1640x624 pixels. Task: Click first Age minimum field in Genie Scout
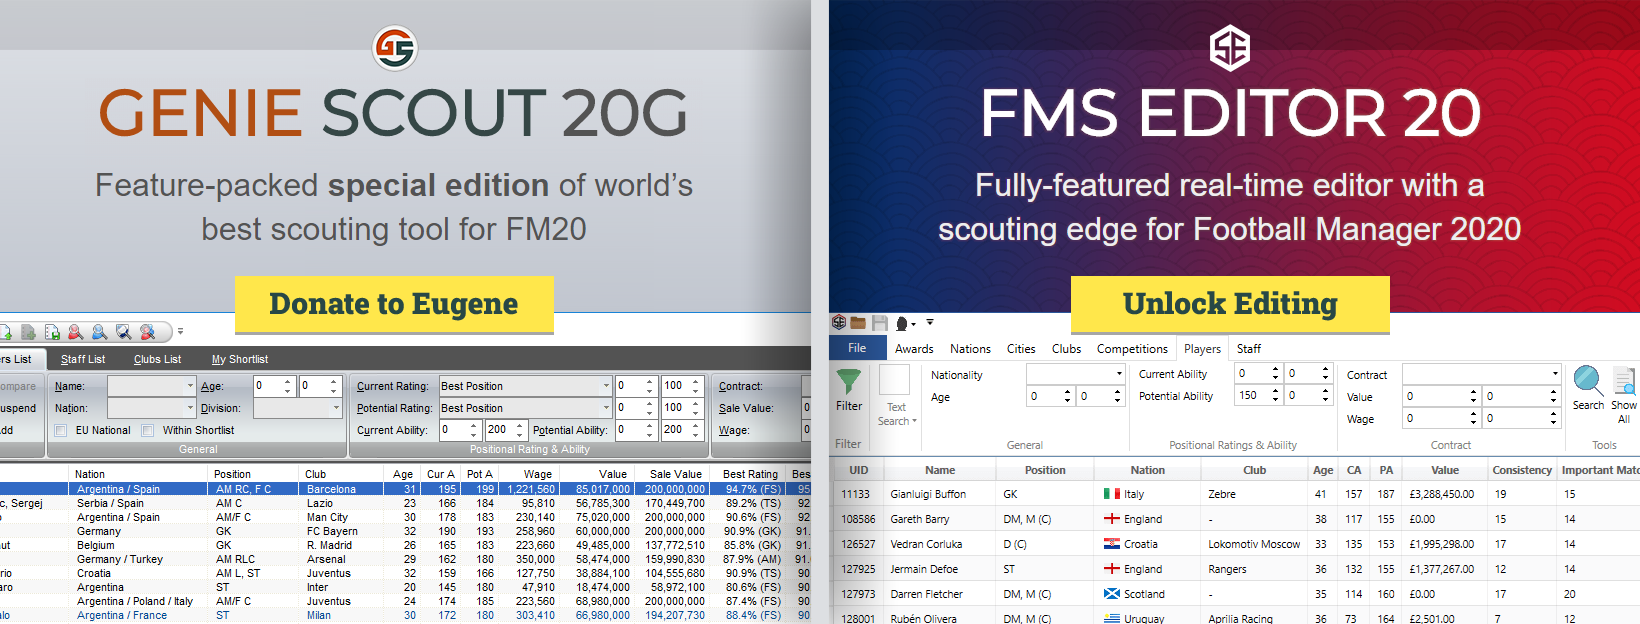coord(273,386)
